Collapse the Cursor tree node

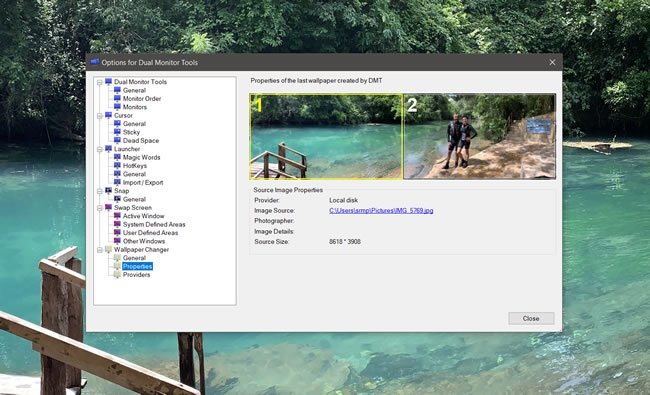coord(99,116)
